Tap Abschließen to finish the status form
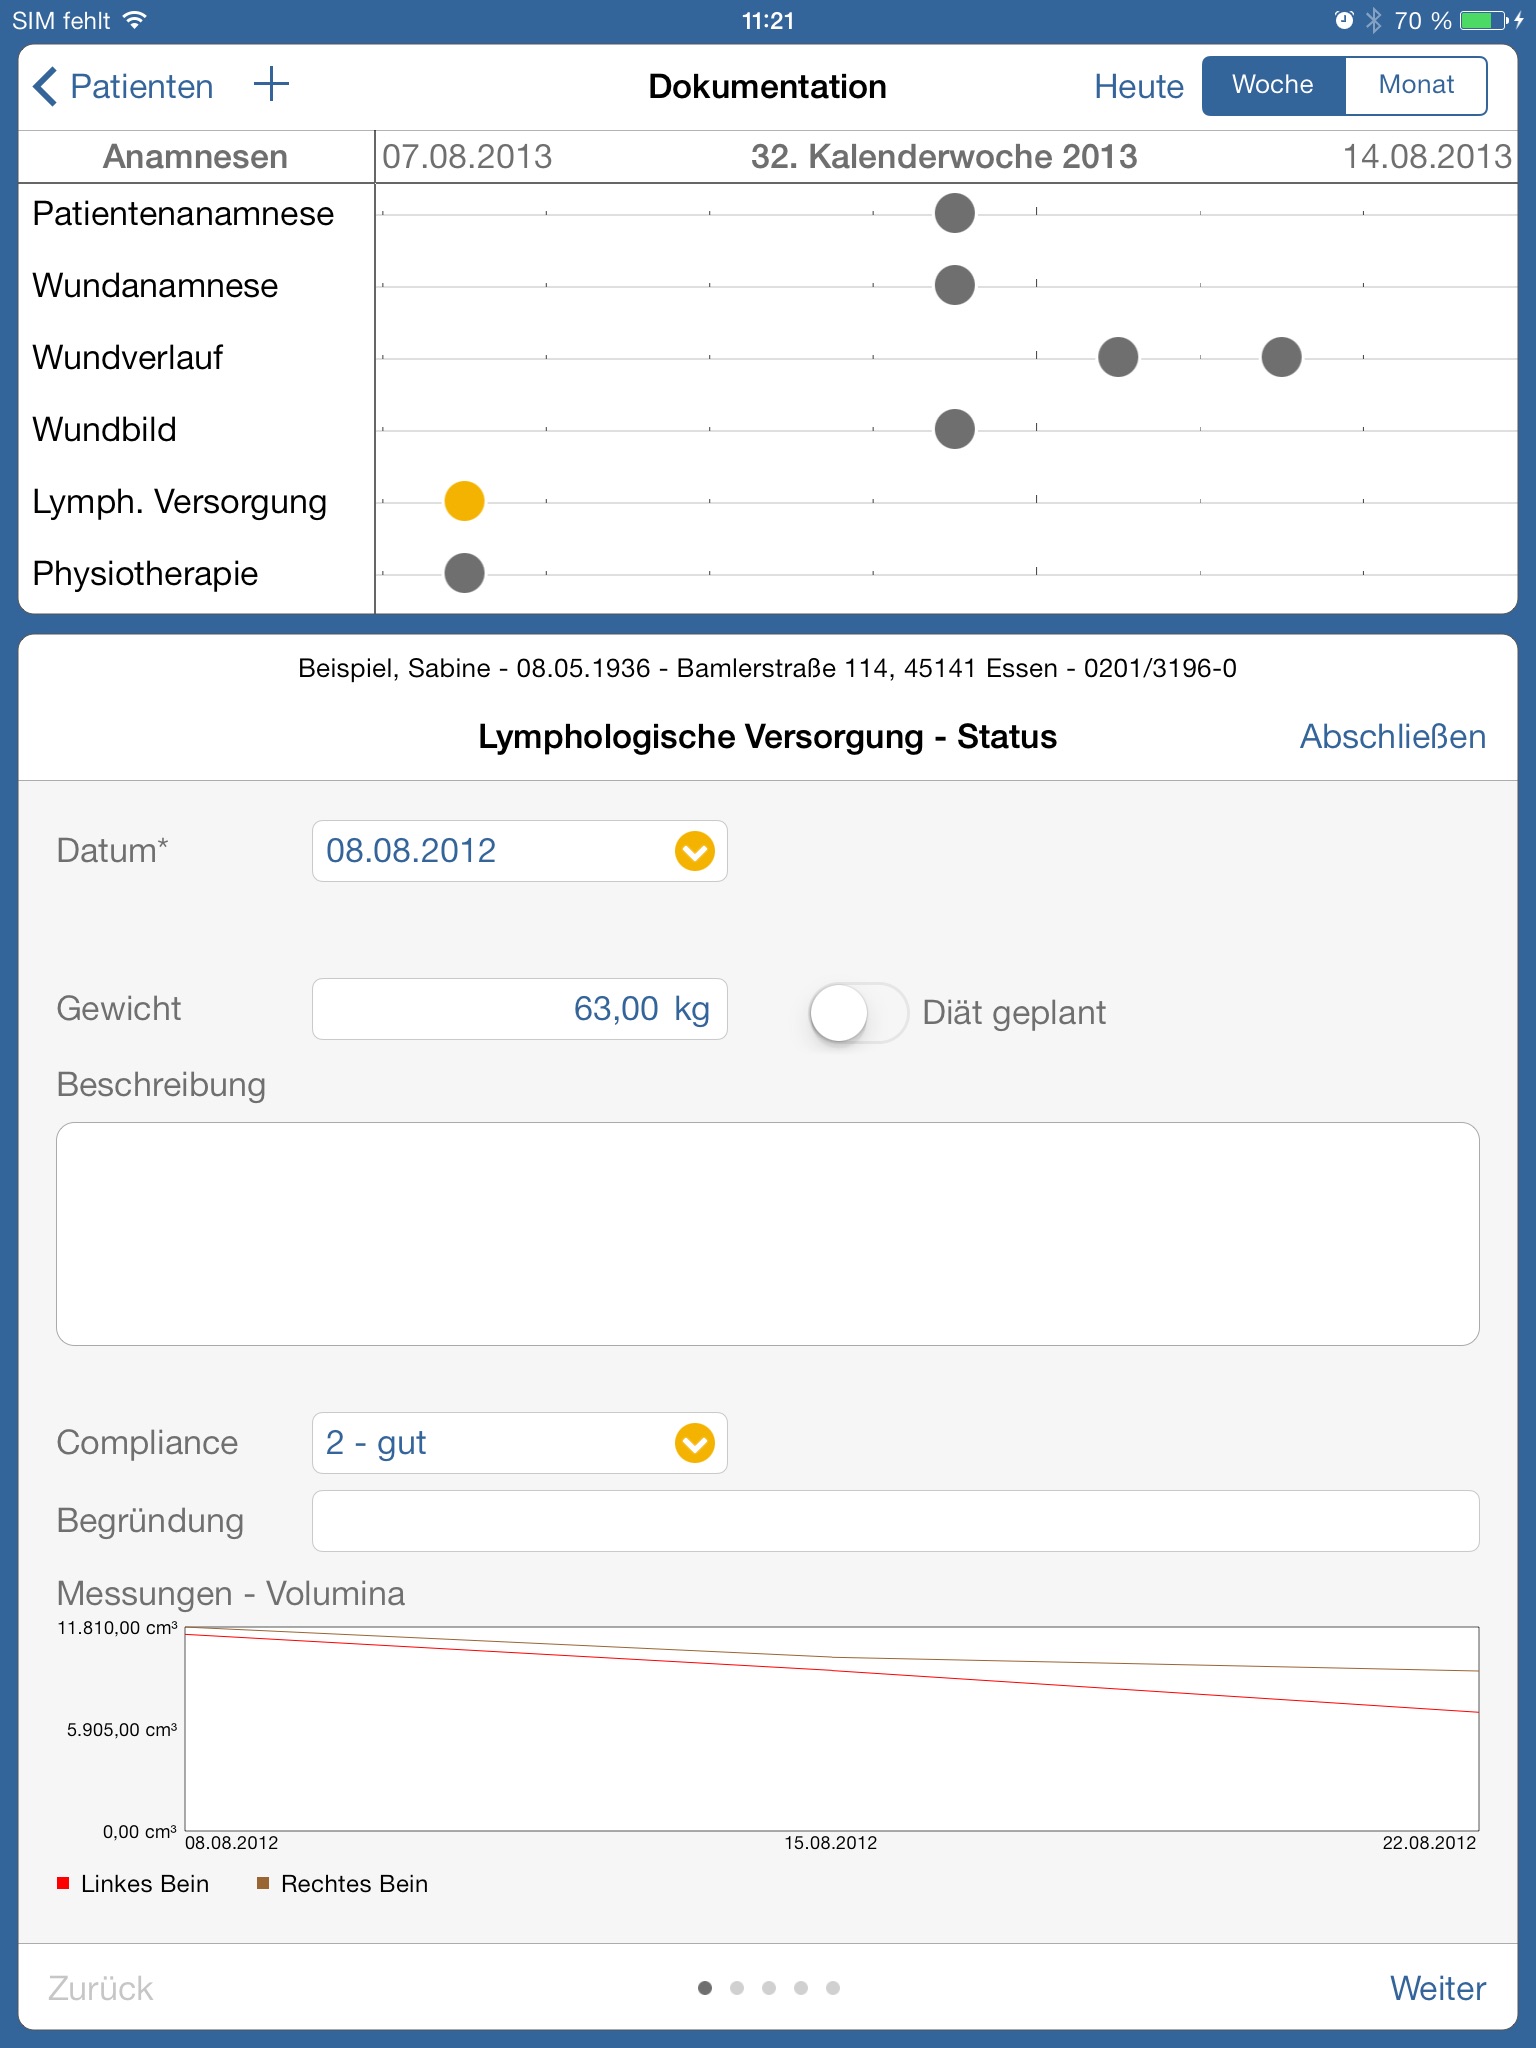Viewport: 1536px width, 2048px height. pos(1392,737)
